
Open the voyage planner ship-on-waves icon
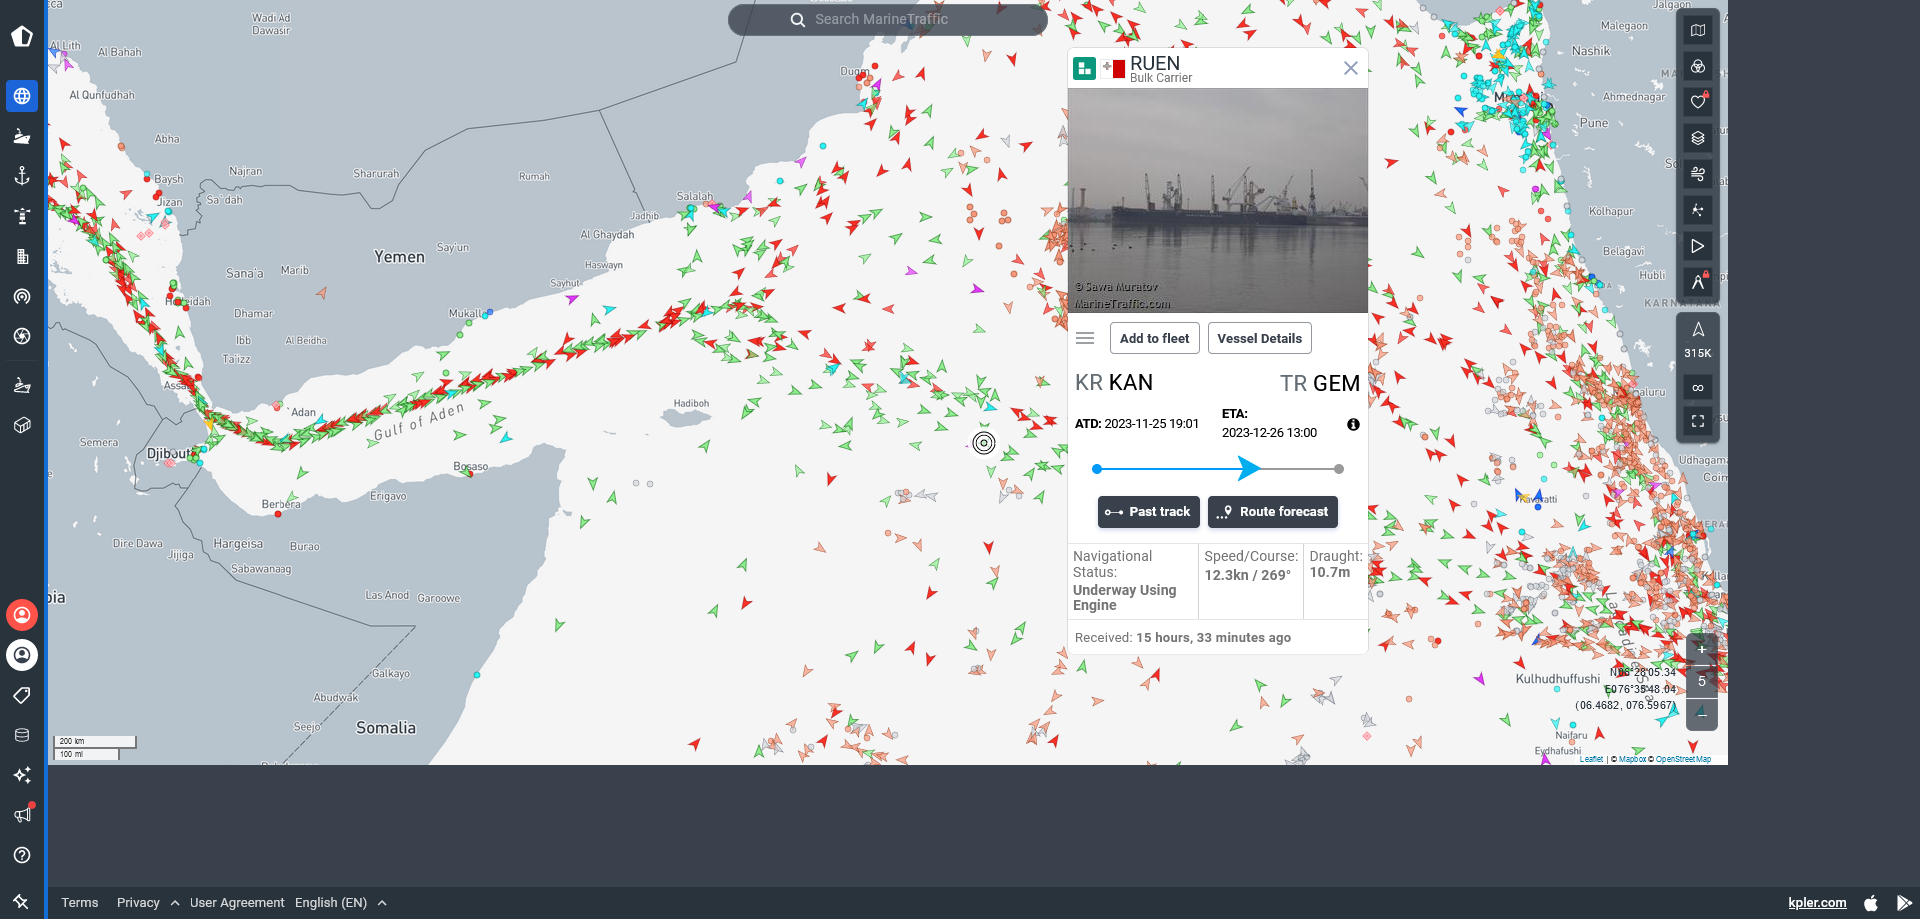pyautogui.click(x=22, y=385)
